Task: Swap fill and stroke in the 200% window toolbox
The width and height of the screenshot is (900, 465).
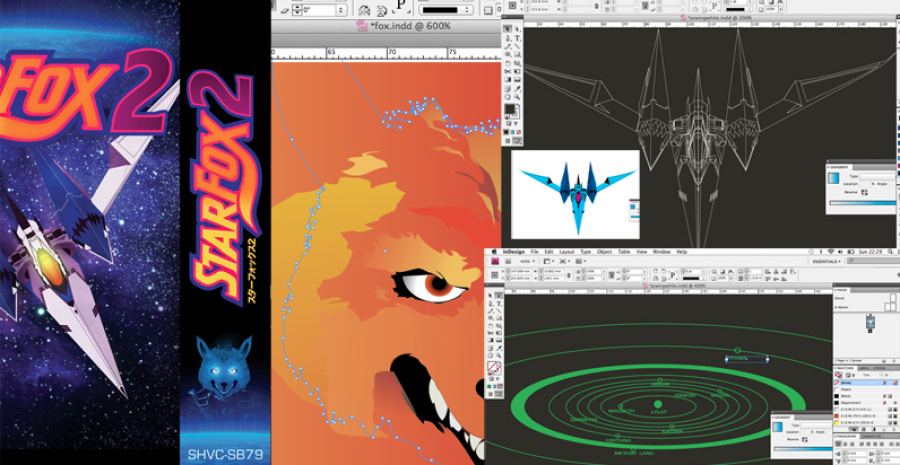Action: [519, 105]
